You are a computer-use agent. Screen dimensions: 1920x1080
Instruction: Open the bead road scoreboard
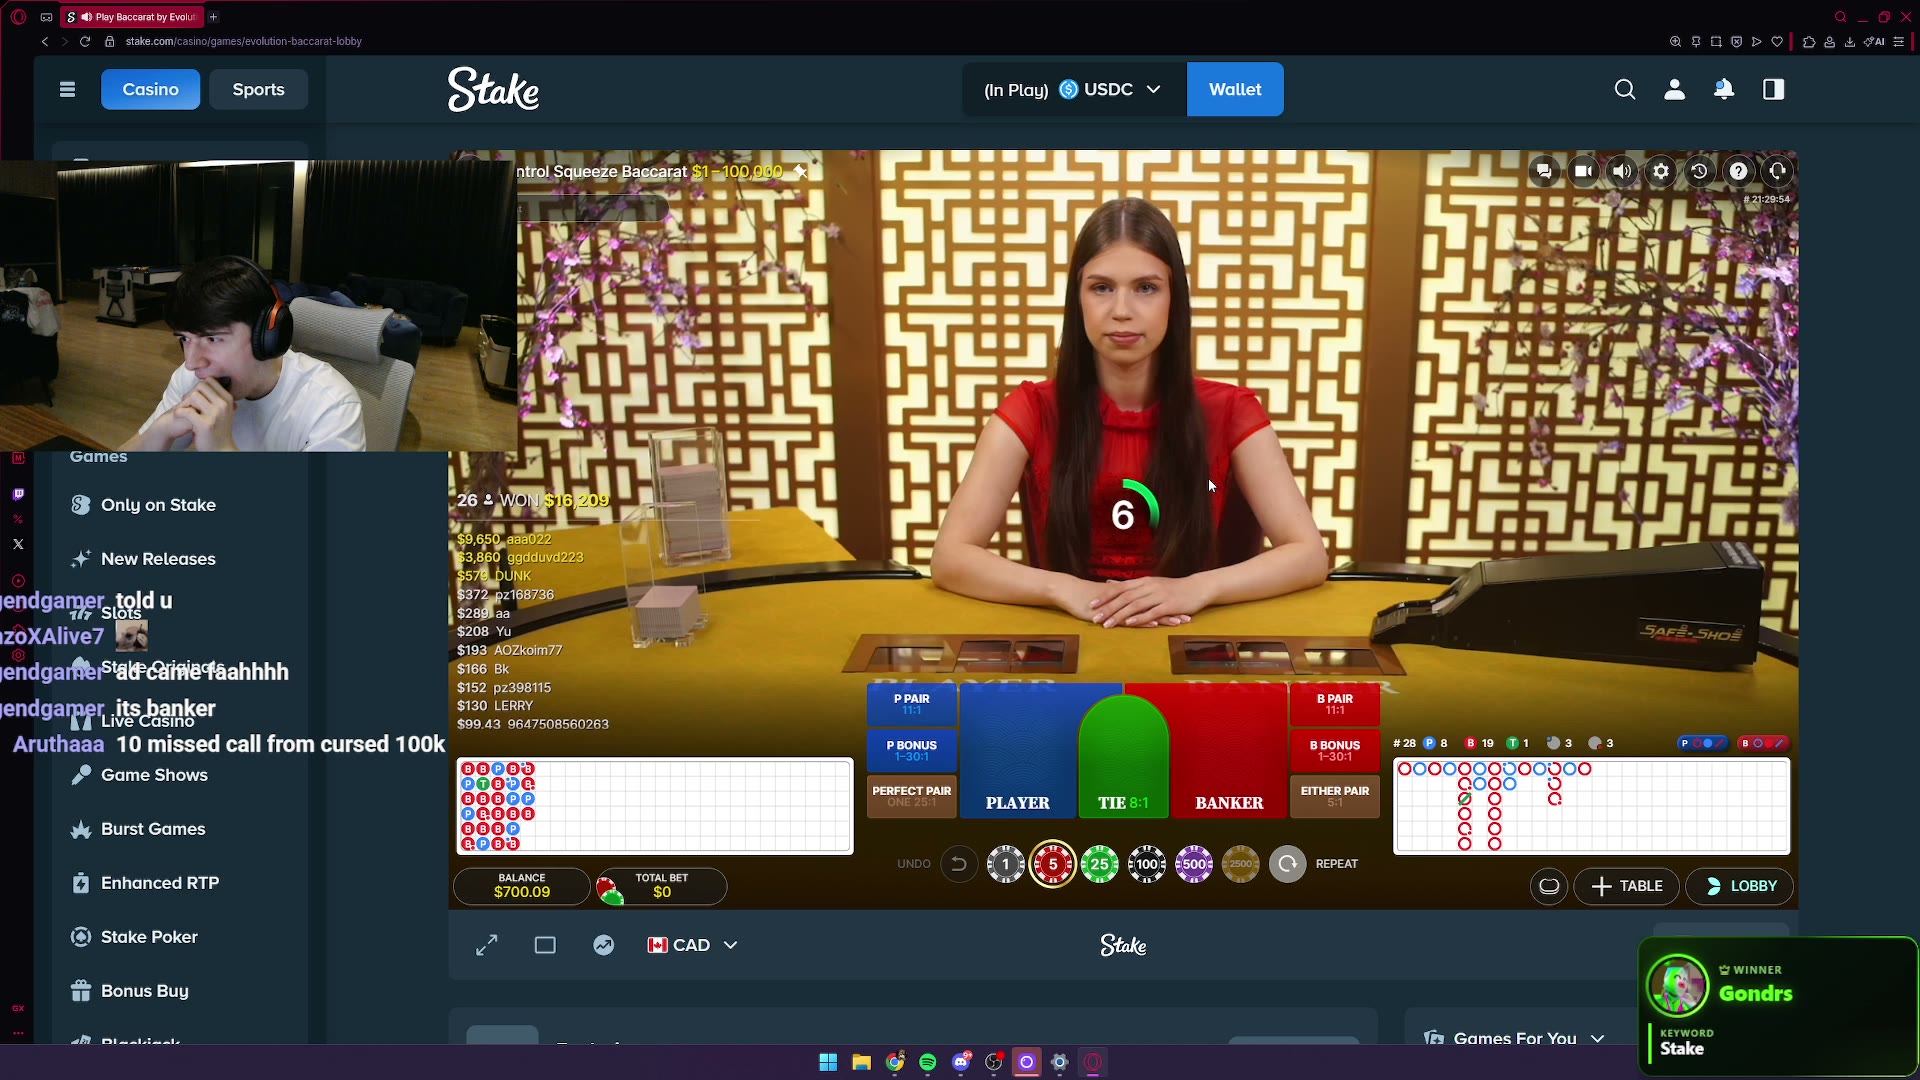655,806
